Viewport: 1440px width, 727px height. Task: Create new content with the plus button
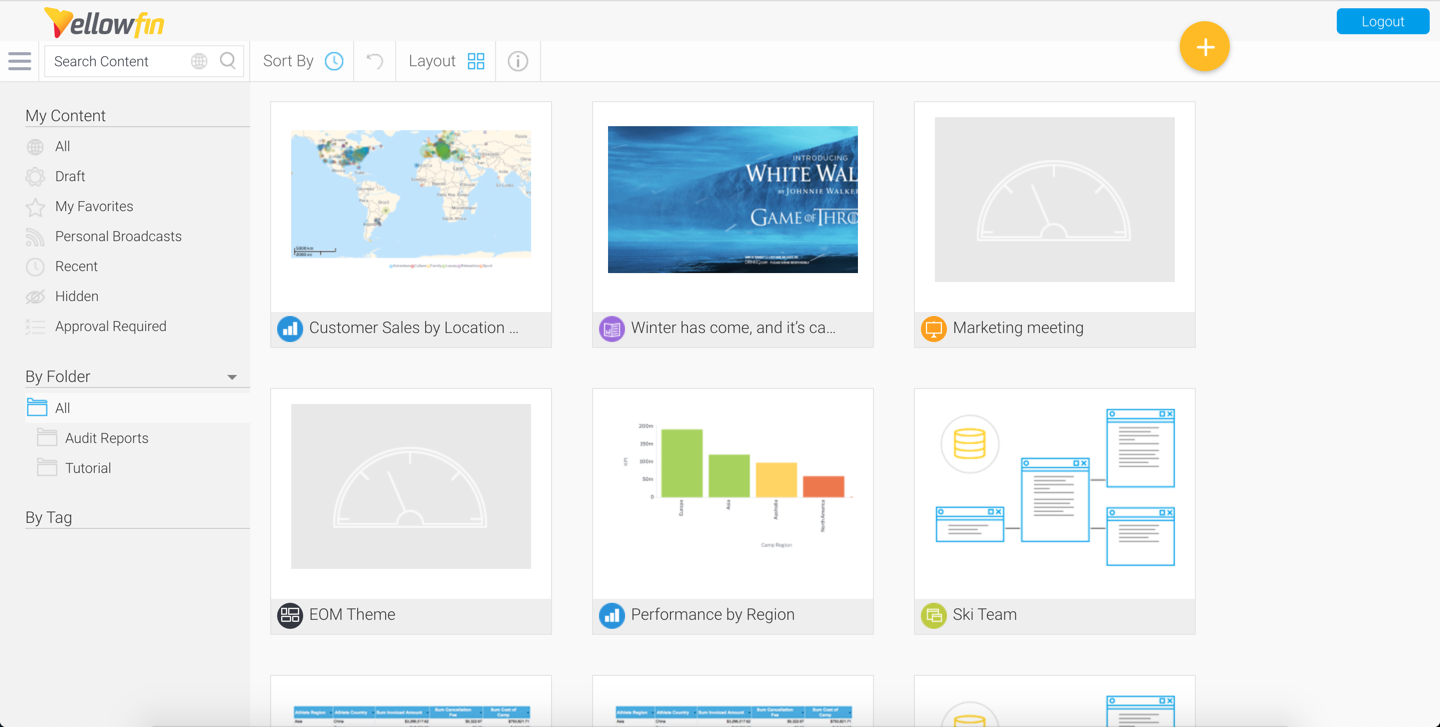click(1204, 46)
